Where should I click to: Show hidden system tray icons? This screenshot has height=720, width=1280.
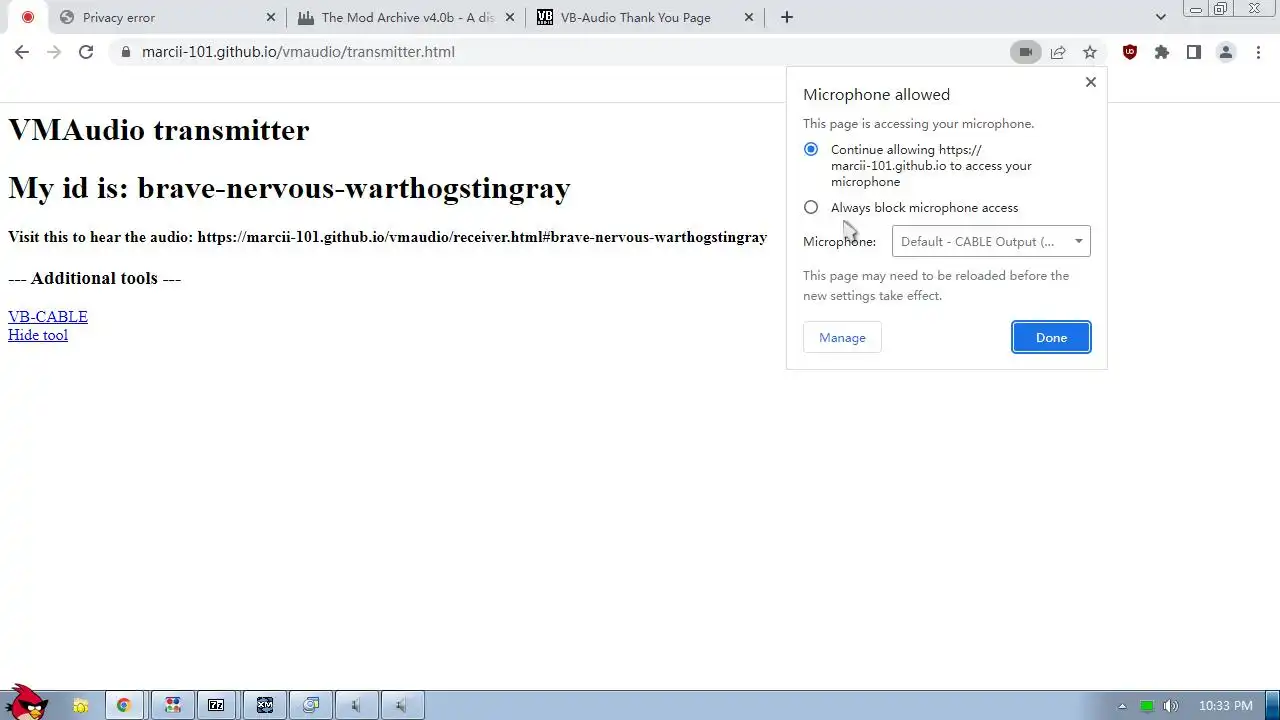point(1122,706)
